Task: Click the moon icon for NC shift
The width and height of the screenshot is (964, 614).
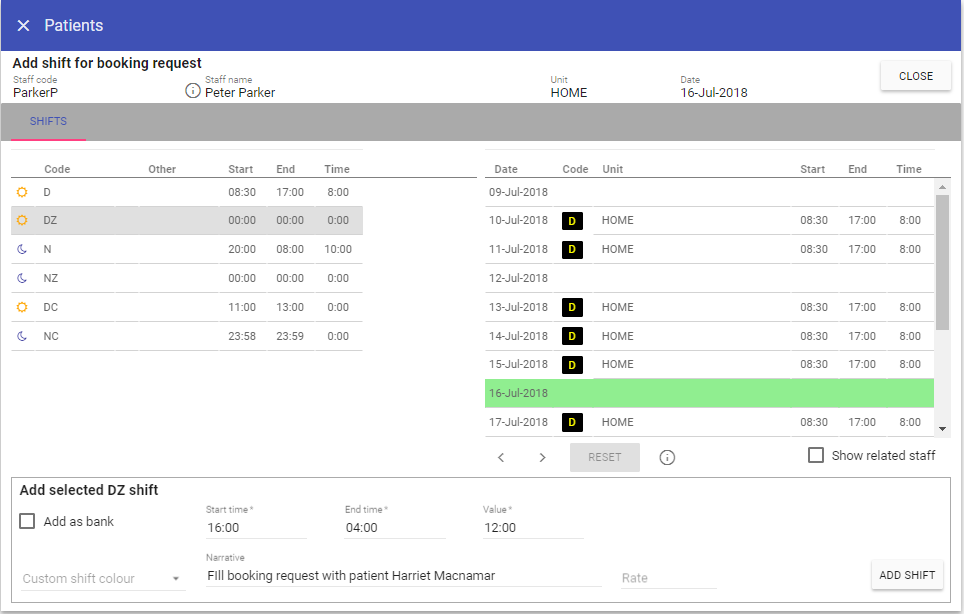Action: (x=22, y=336)
